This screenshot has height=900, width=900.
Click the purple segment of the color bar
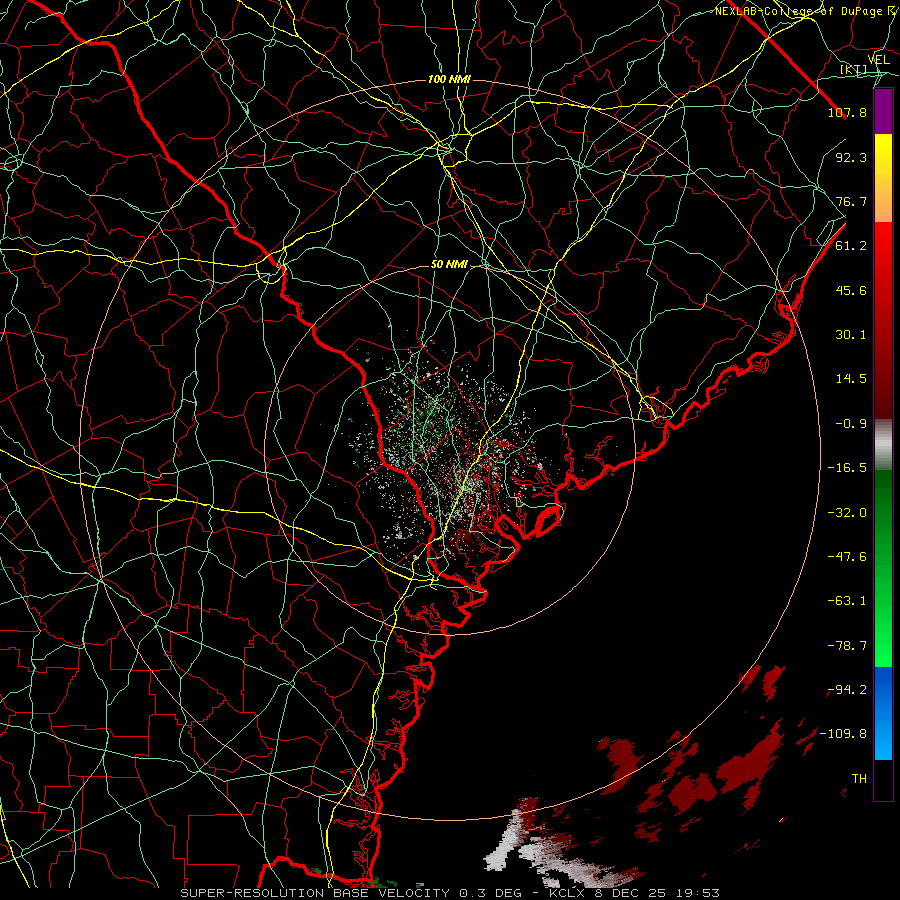(883, 111)
